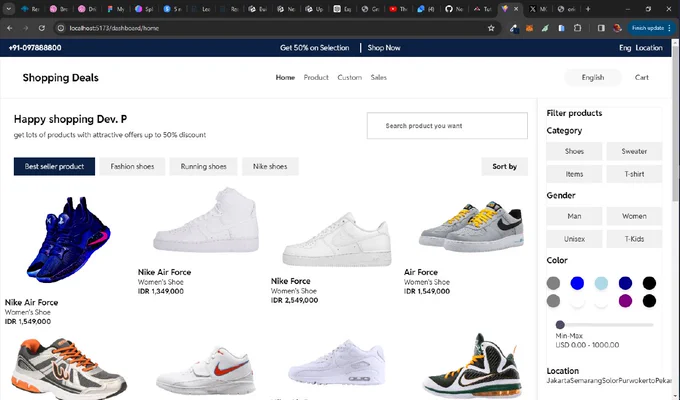This screenshot has width=680, height=400.
Task: Open the Extensions puzzle-piece icon
Action: pos(577,28)
